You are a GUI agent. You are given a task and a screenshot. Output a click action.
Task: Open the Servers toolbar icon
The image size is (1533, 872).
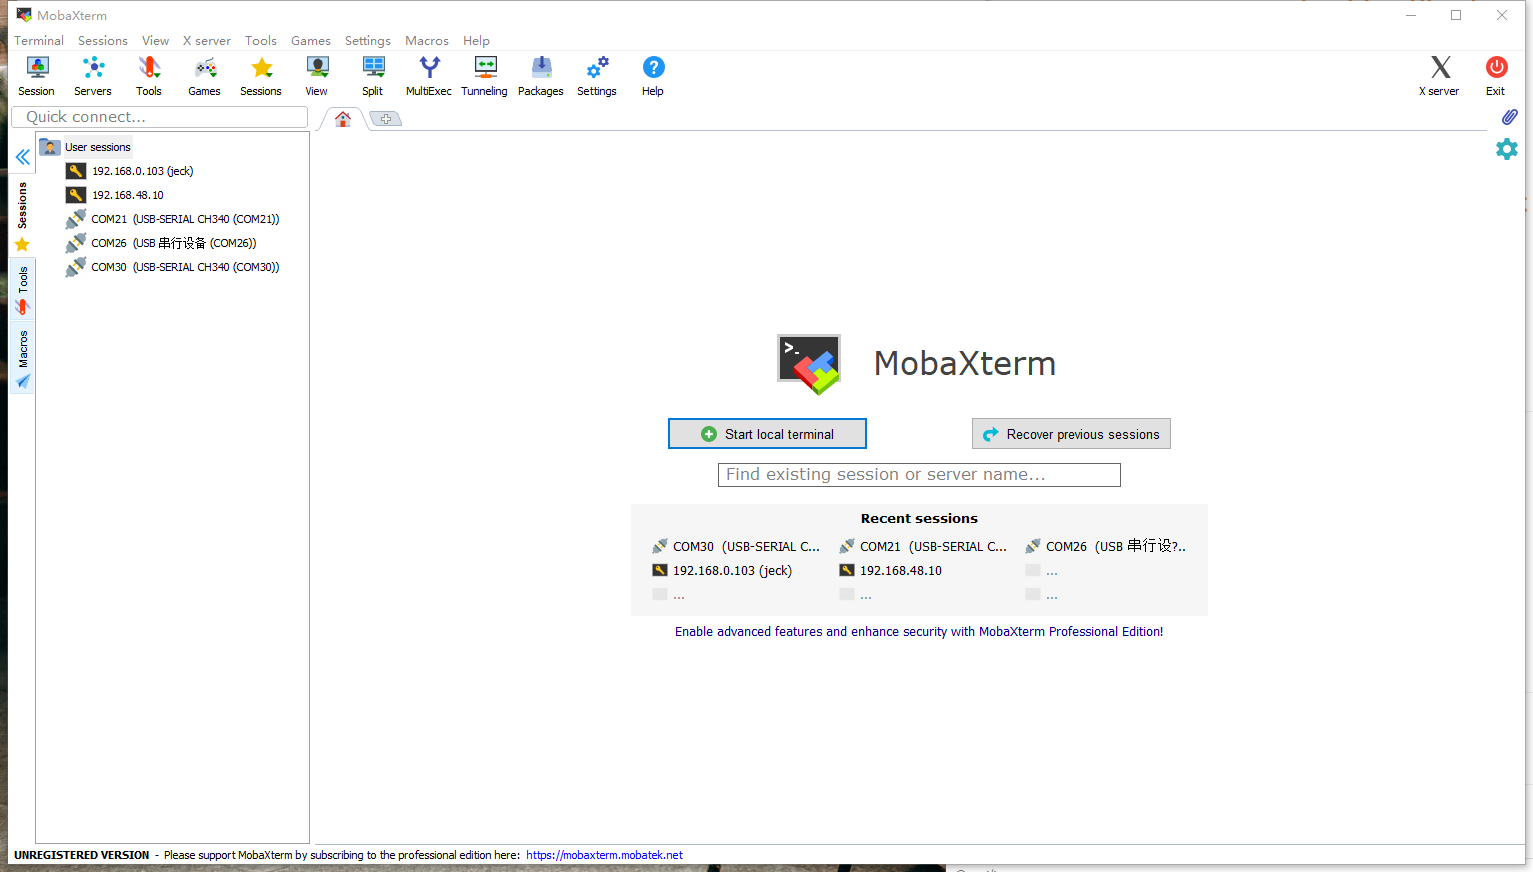(x=93, y=76)
